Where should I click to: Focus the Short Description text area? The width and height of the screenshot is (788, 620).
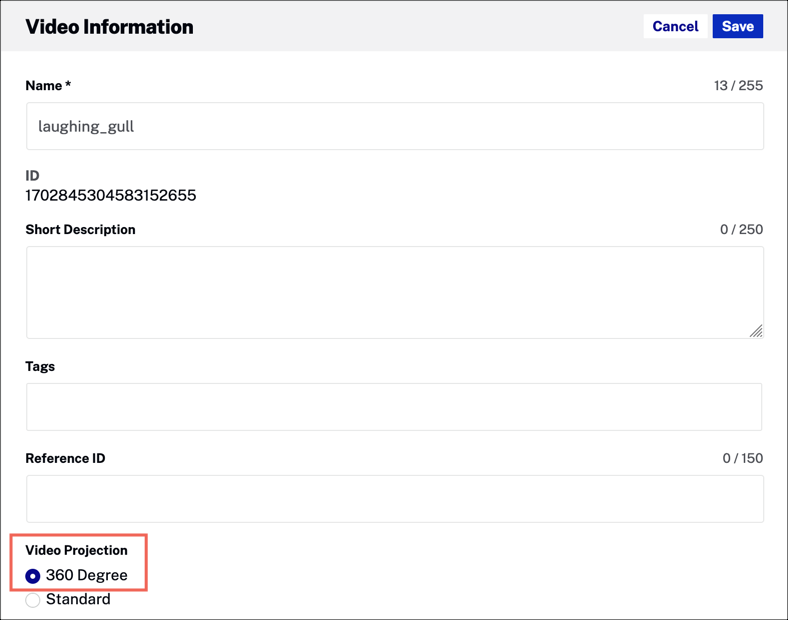pyautogui.click(x=394, y=292)
